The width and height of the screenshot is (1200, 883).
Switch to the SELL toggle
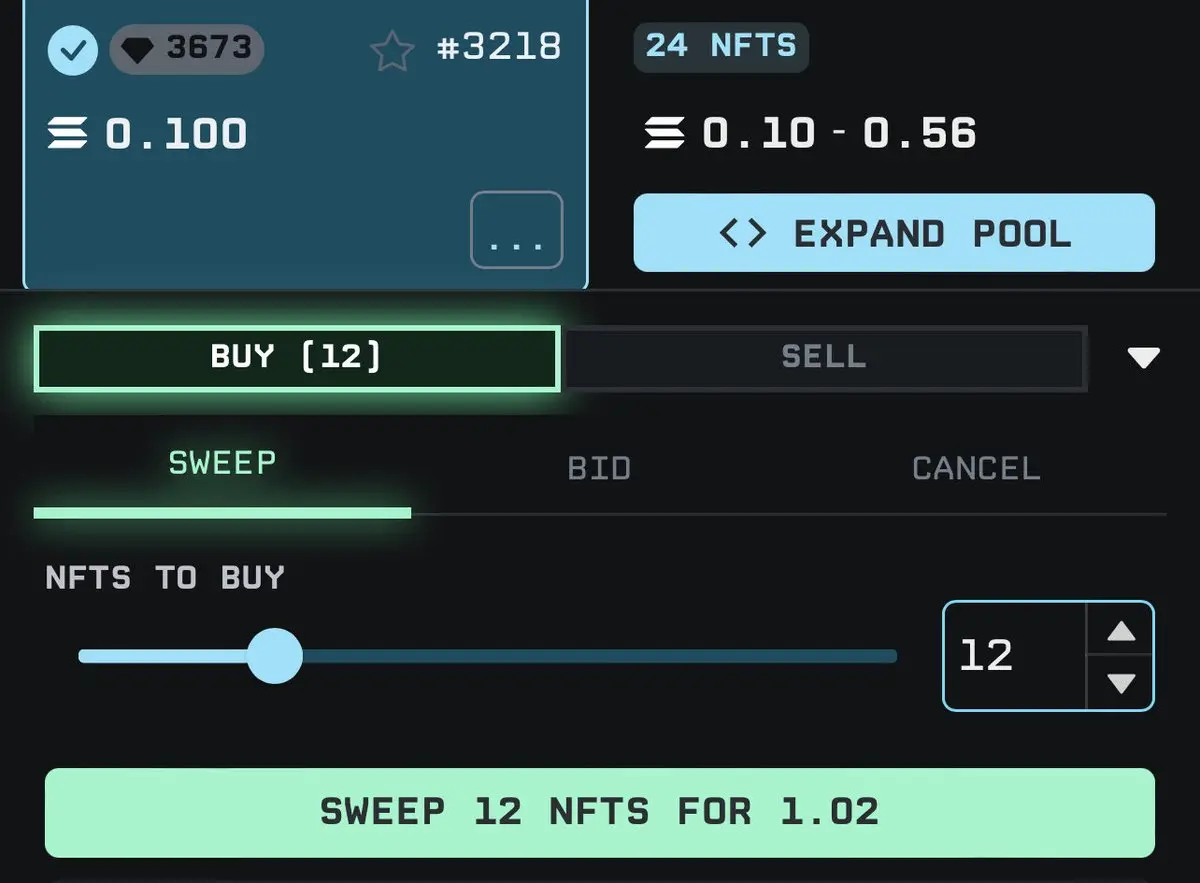click(824, 357)
